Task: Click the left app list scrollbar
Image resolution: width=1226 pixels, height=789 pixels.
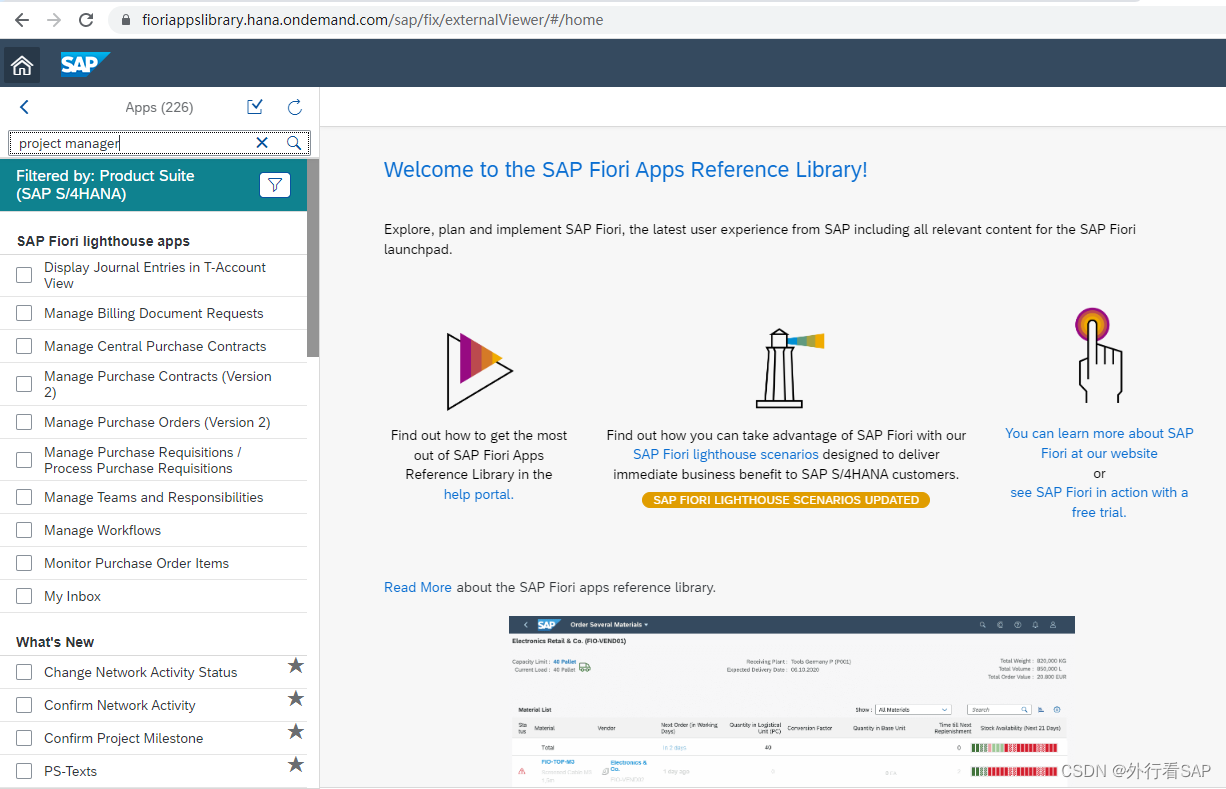Action: (x=313, y=258)
